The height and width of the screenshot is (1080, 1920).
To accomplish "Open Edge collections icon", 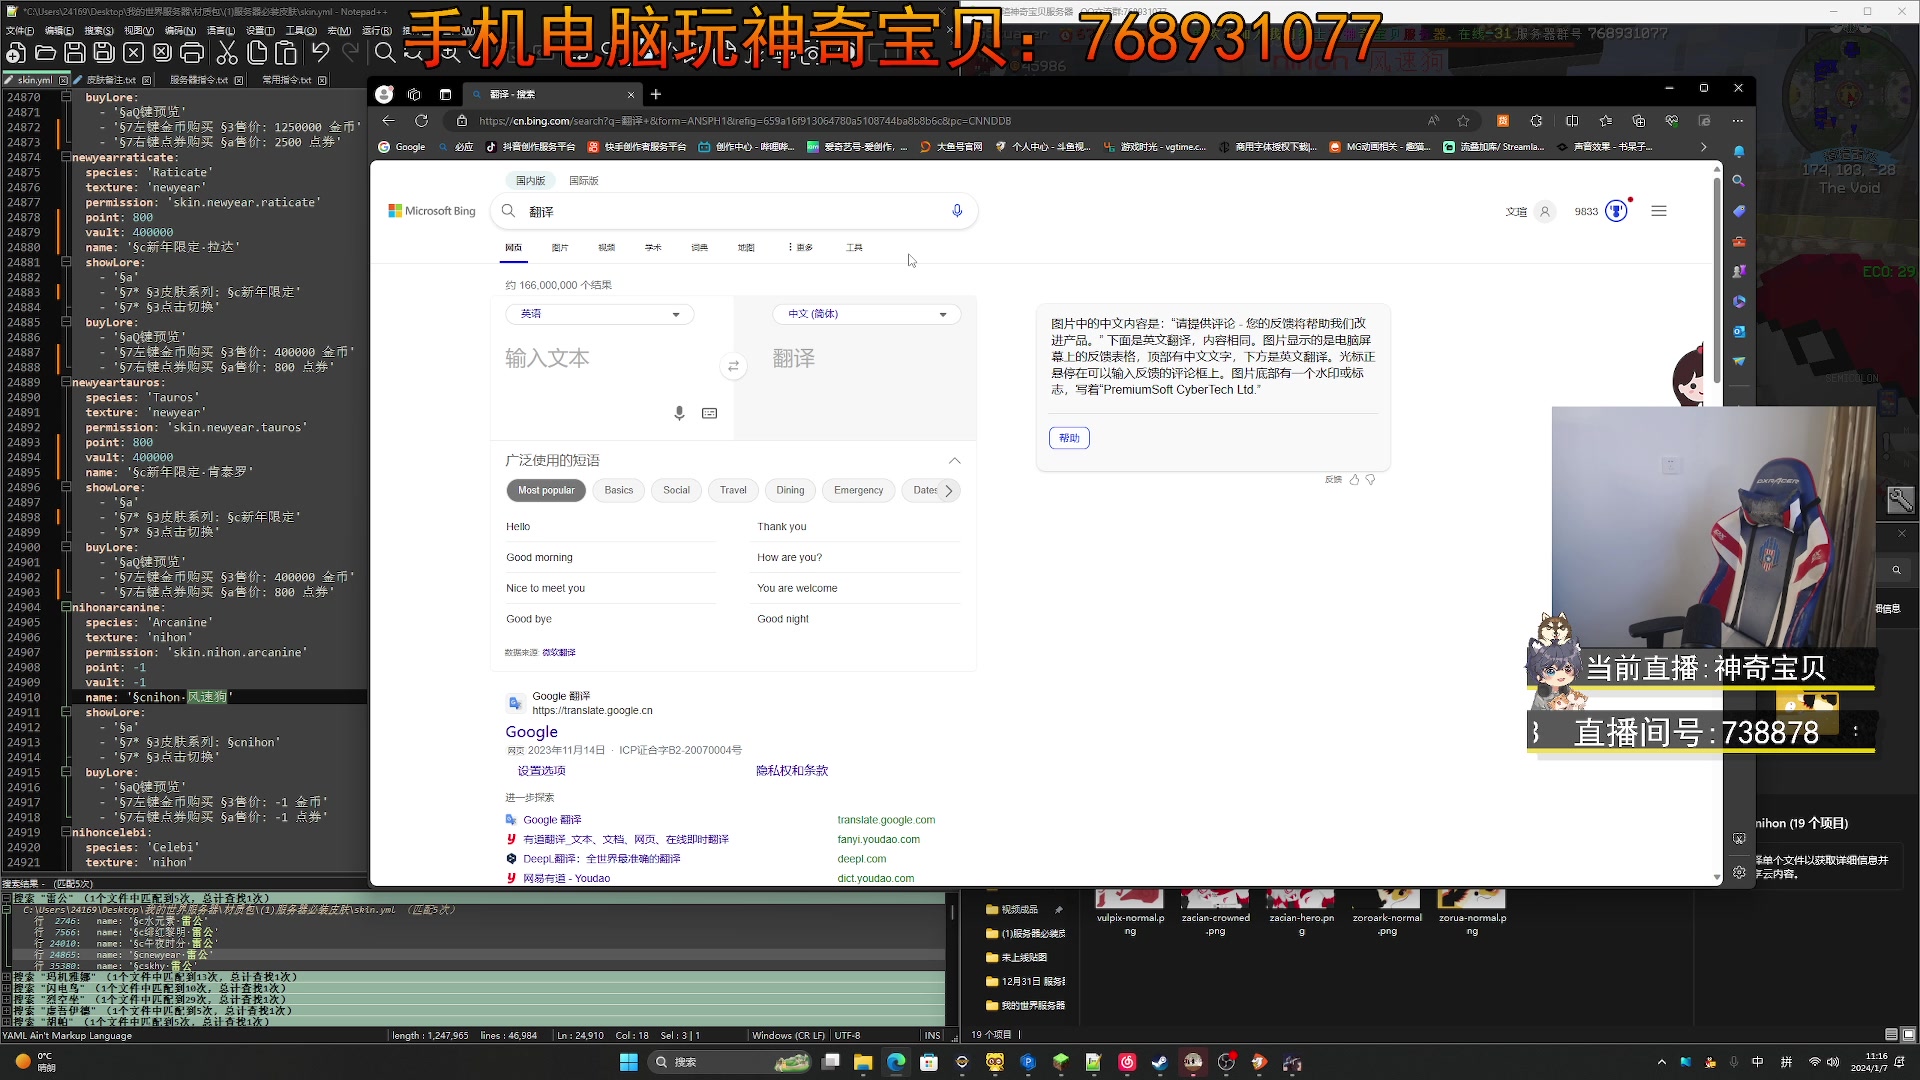I will point(1638,121).
